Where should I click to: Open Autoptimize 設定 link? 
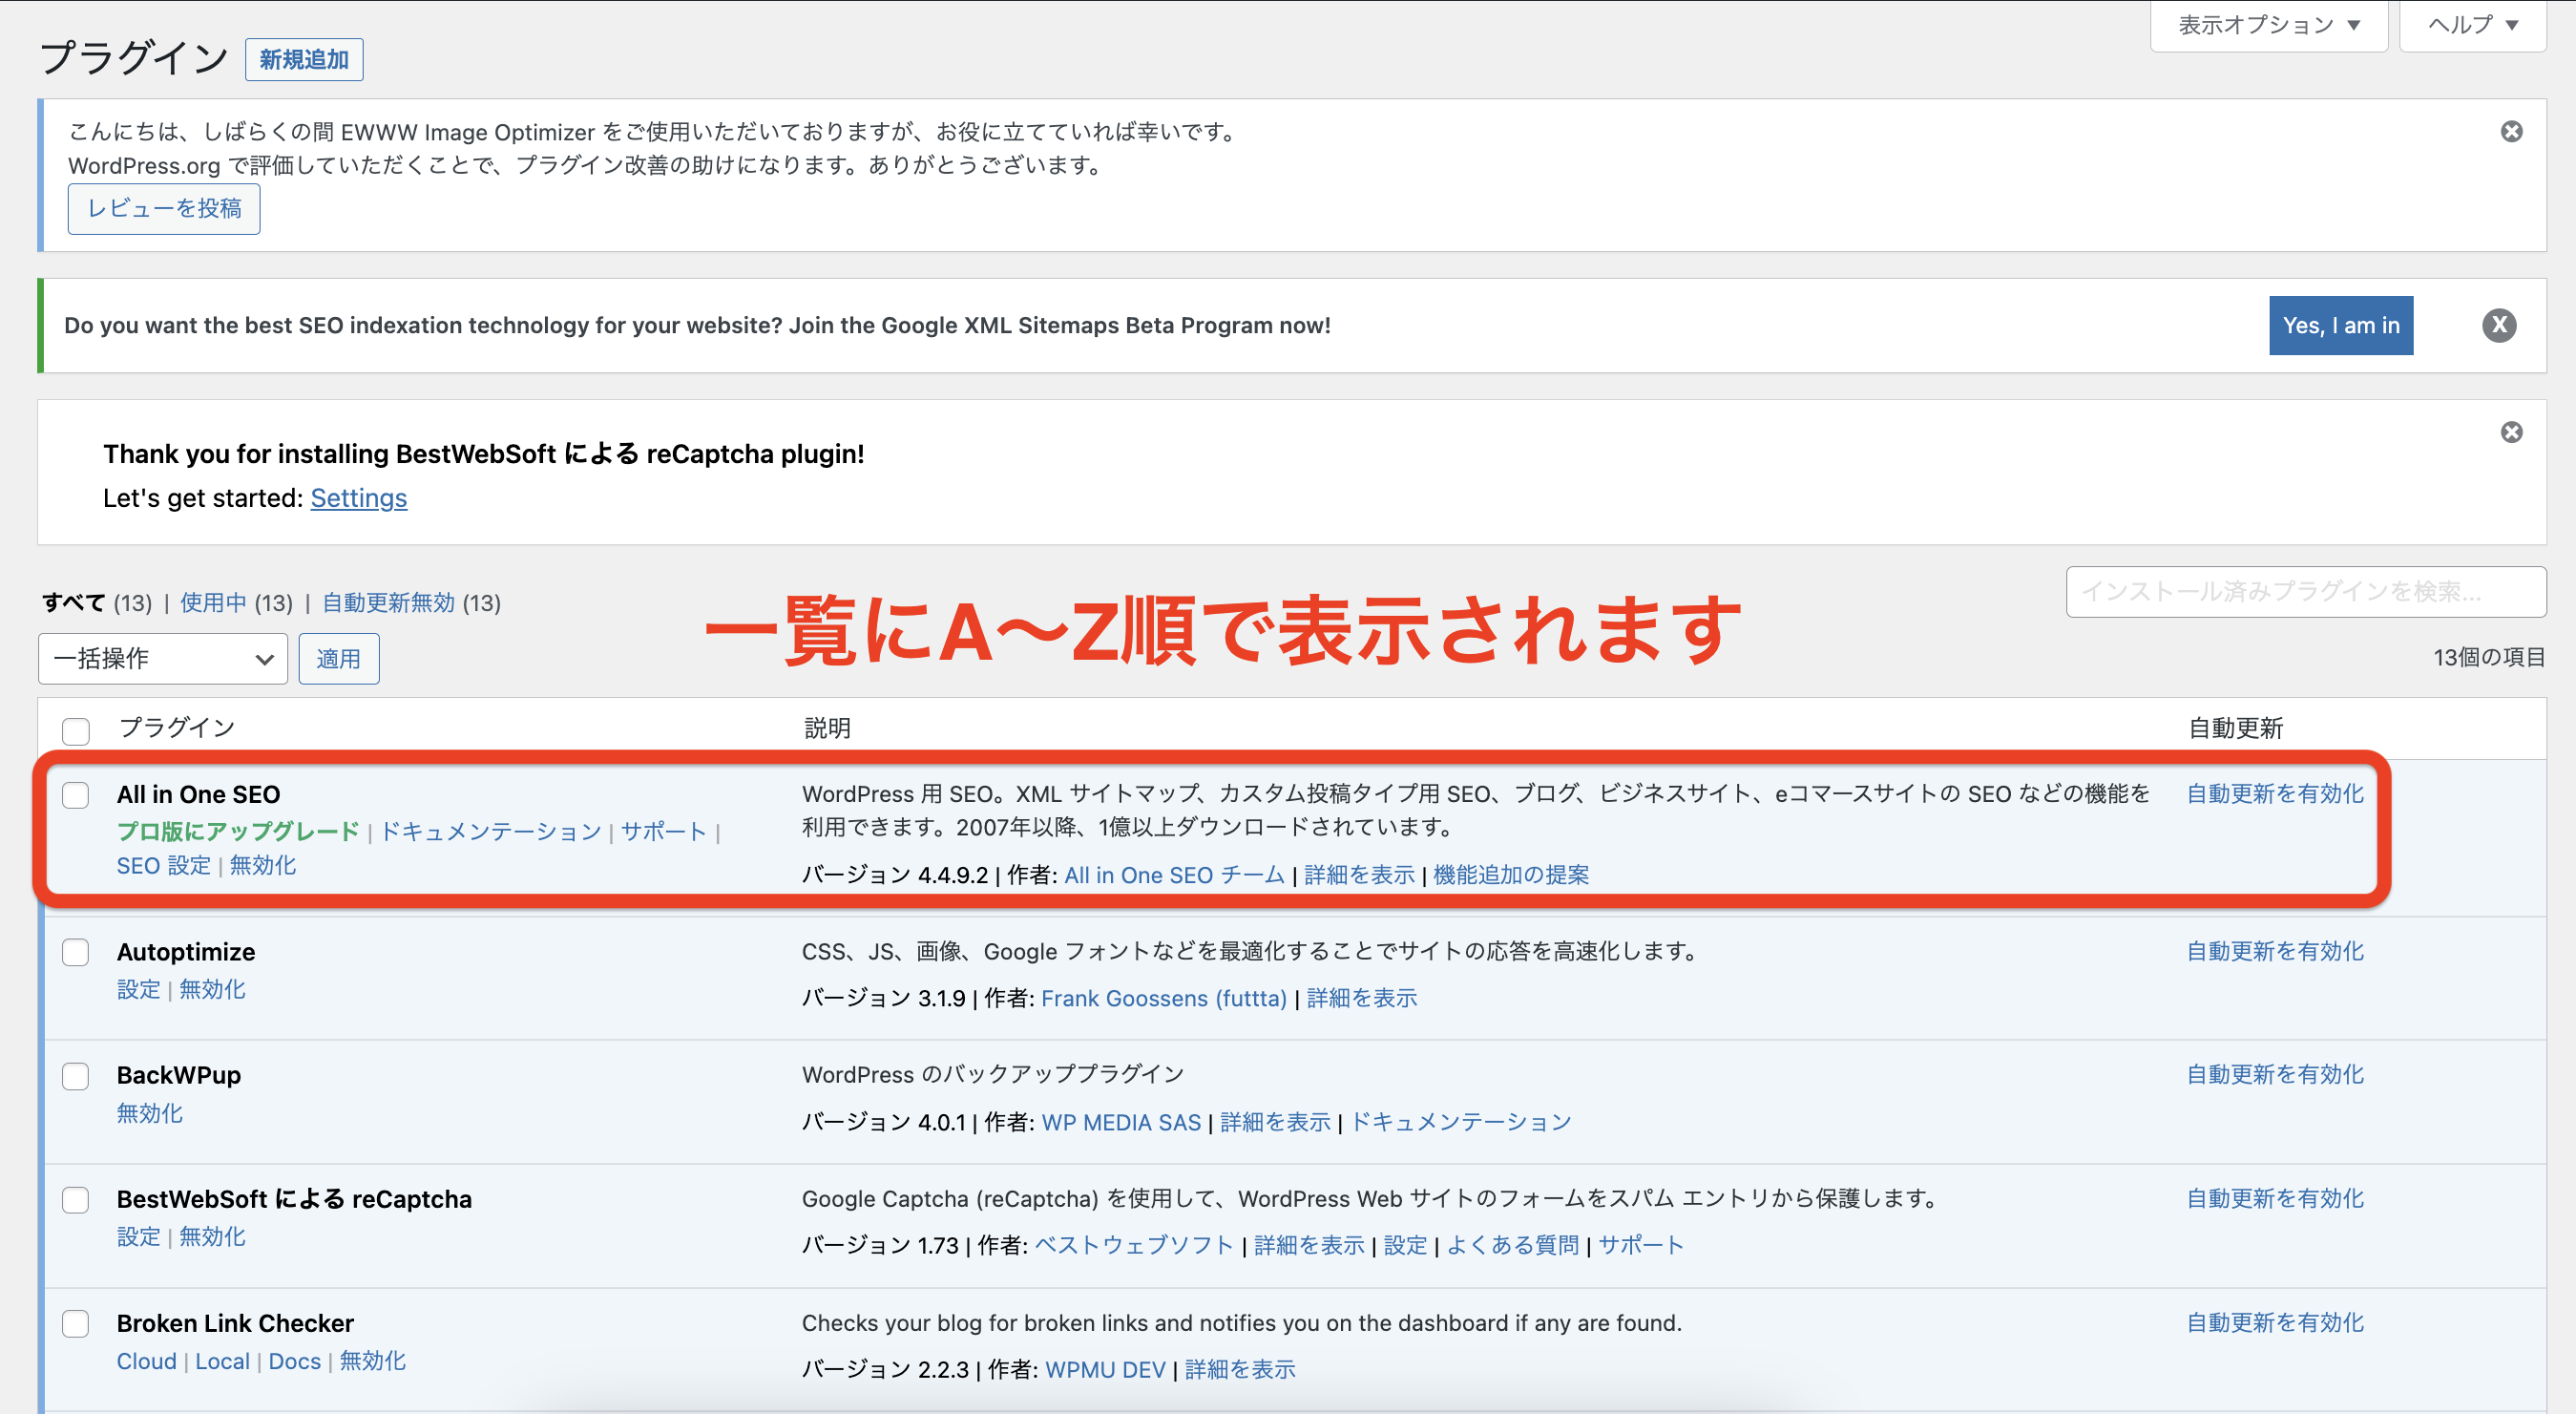point(139,989)
